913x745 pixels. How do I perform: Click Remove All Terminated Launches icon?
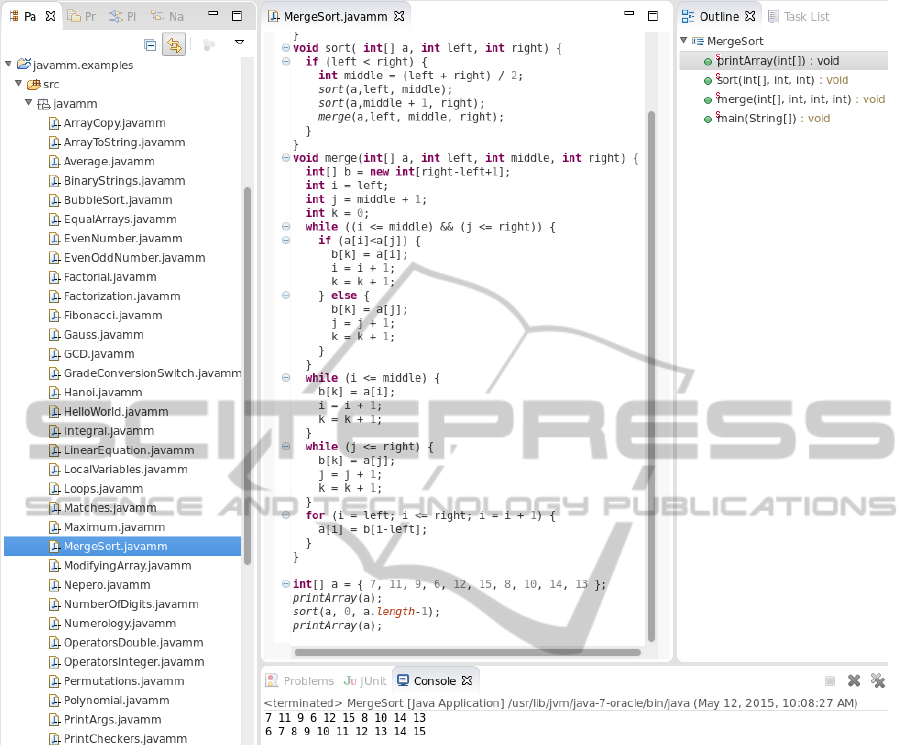click(x=878, y=681)
